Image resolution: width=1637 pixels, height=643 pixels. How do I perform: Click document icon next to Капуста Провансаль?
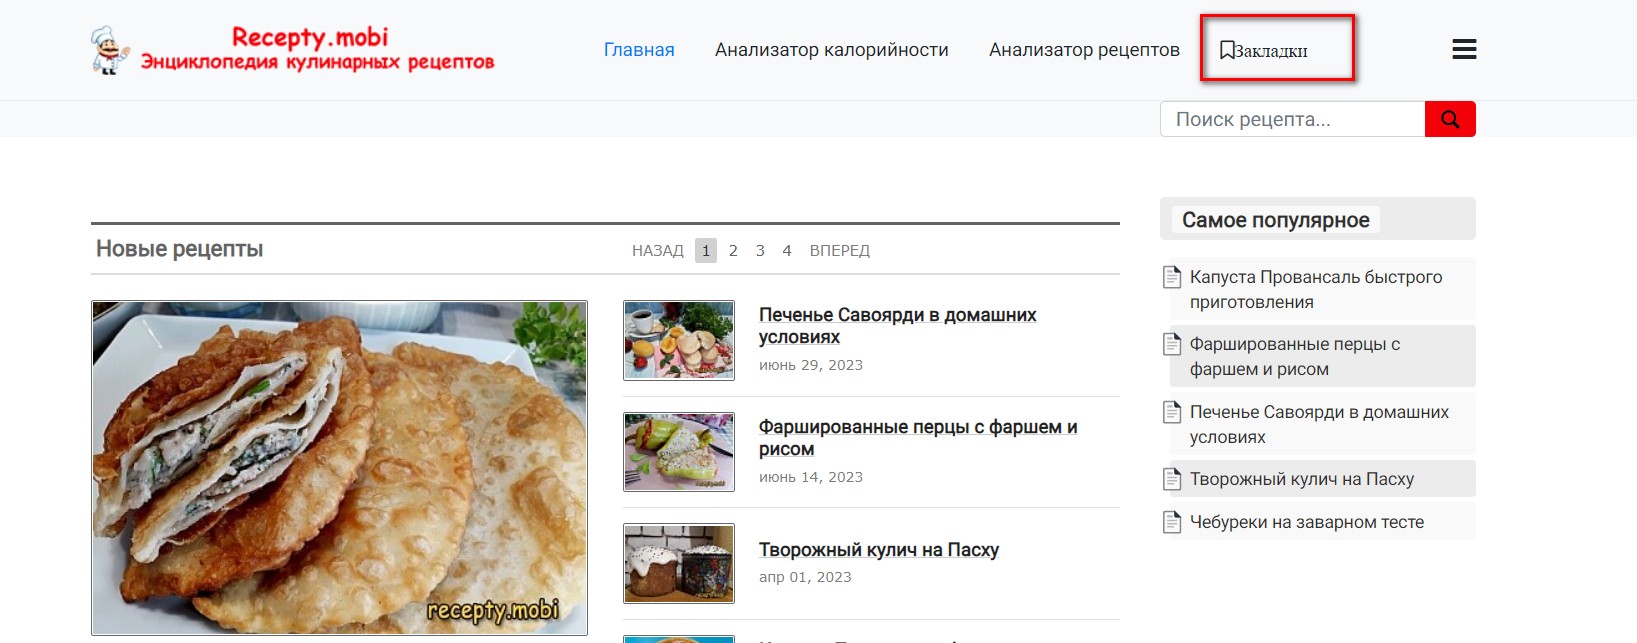1172,277
